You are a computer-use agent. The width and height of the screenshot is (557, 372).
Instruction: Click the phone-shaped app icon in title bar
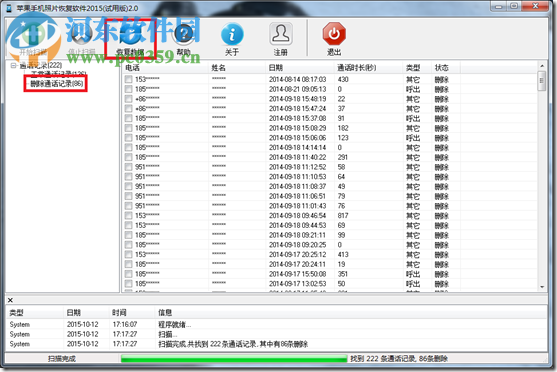click(9, 8)
